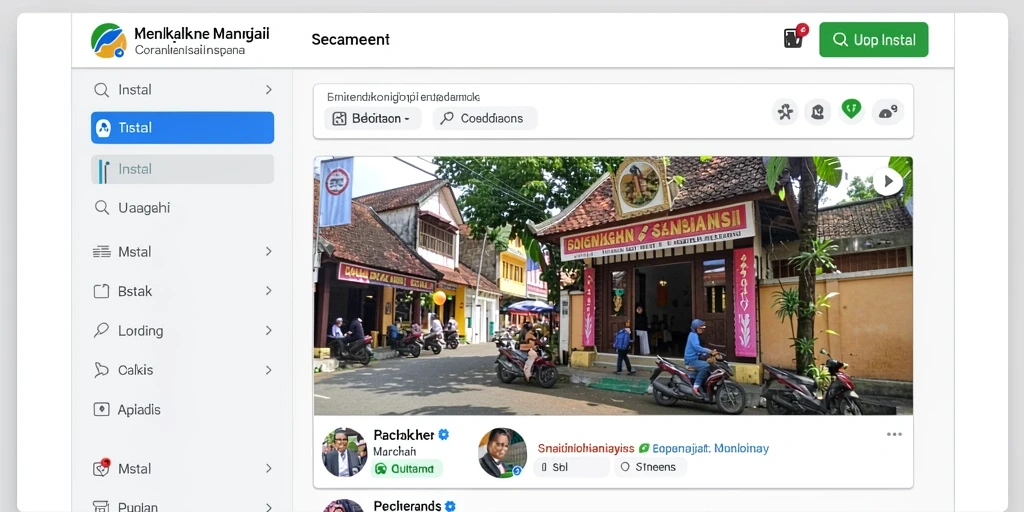Screen dimensions: 1024x512
Task: Click the Mstal list lines icon
Action: coord(101,251)
